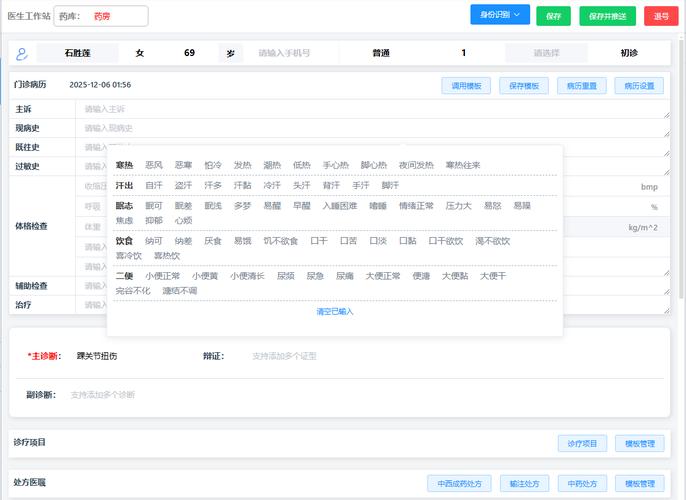Select symptom tag 厌食
686x500 pixels.
click(x=213, y=241)
